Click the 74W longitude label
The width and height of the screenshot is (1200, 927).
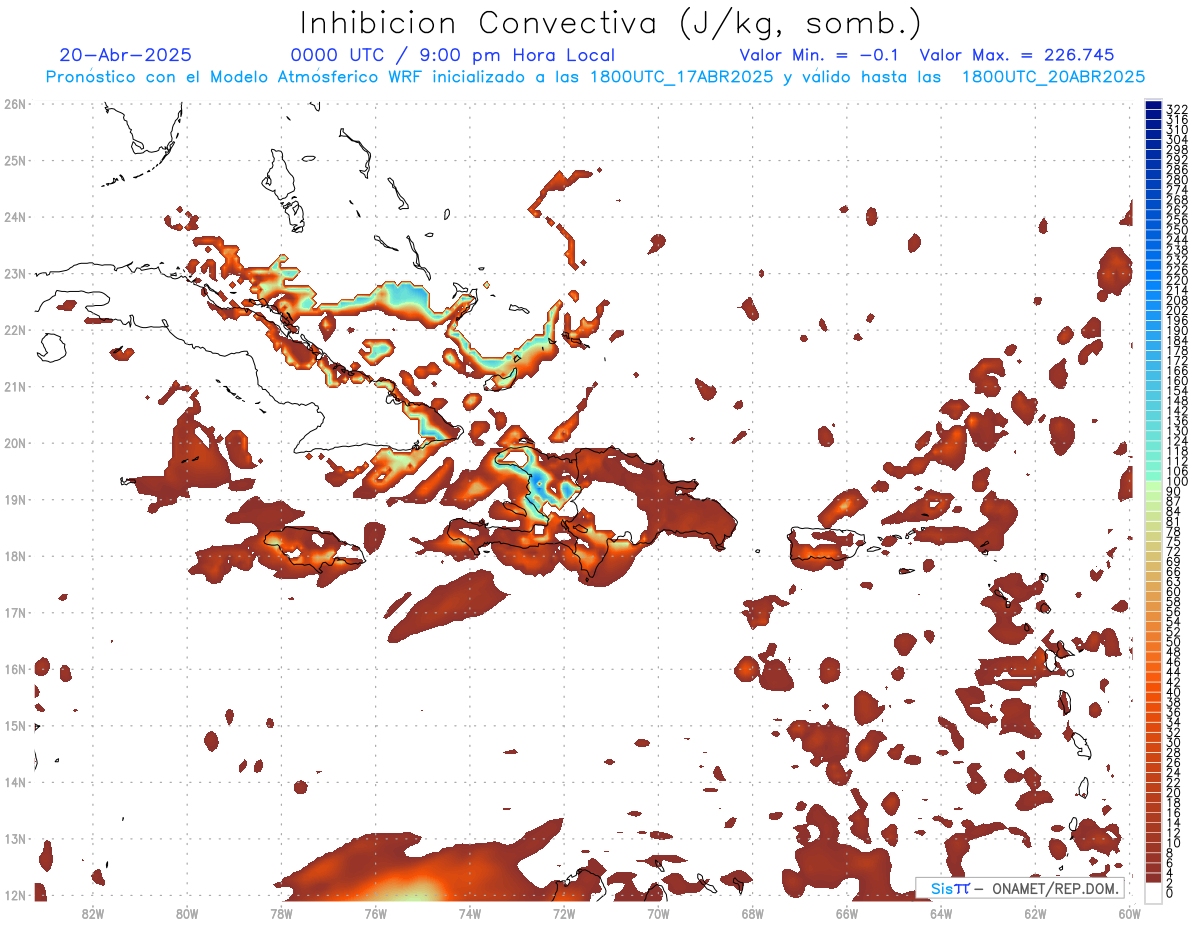point(470,912)
